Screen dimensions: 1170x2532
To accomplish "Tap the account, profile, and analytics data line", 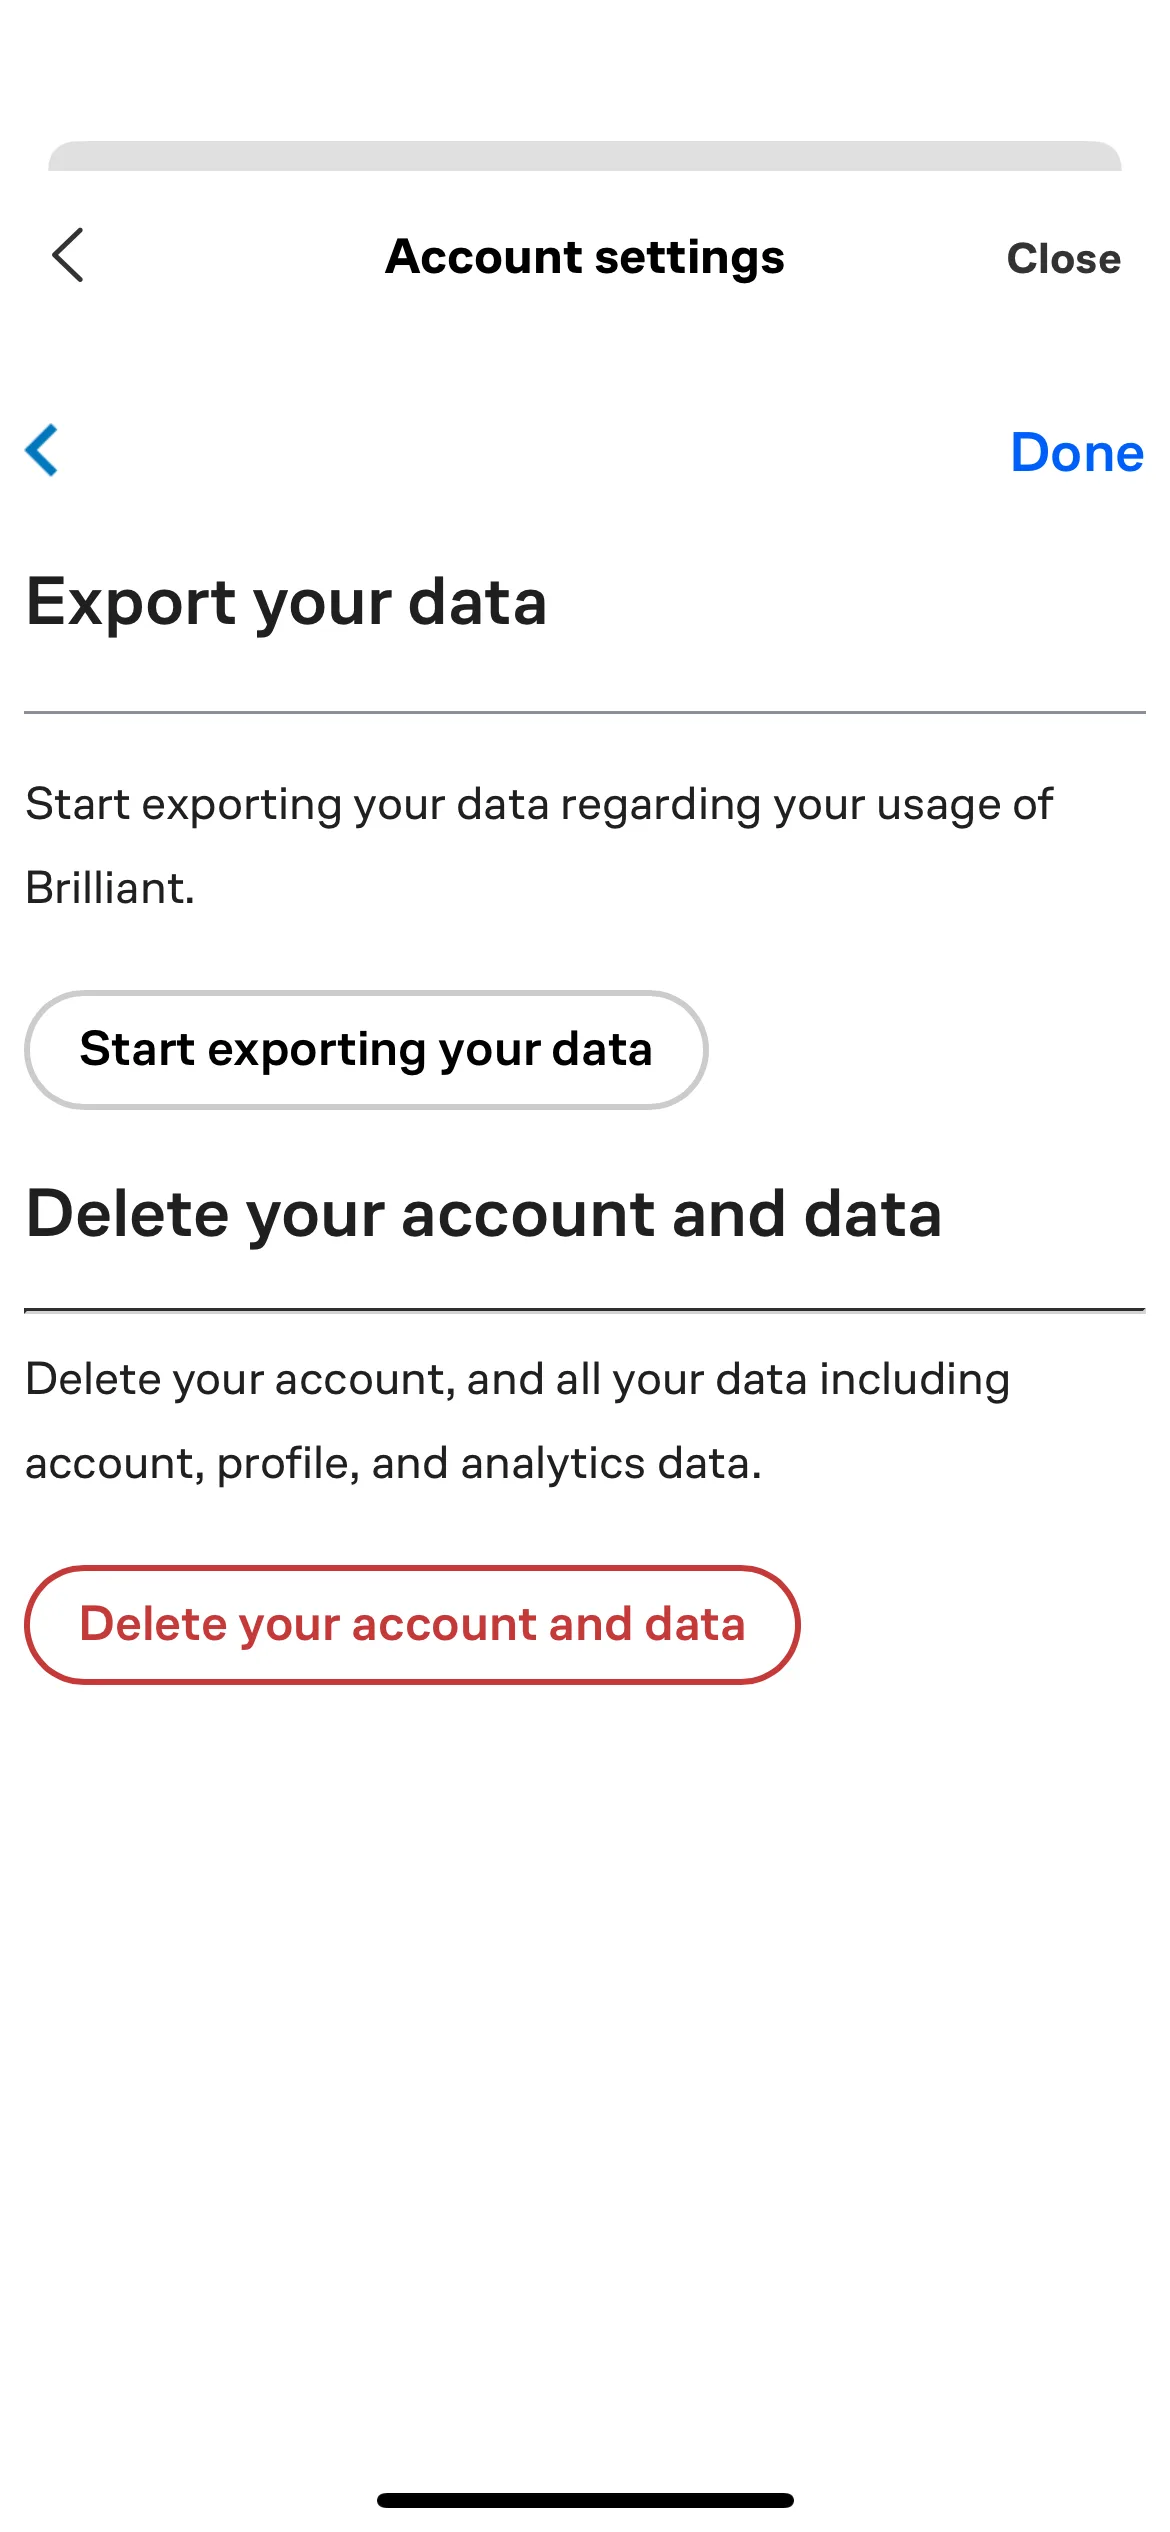I will 394,1463.
